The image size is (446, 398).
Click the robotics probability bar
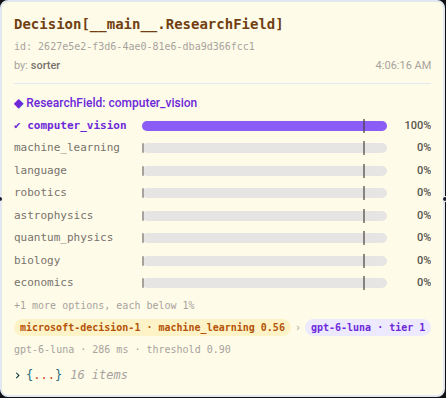pos(264,193)
